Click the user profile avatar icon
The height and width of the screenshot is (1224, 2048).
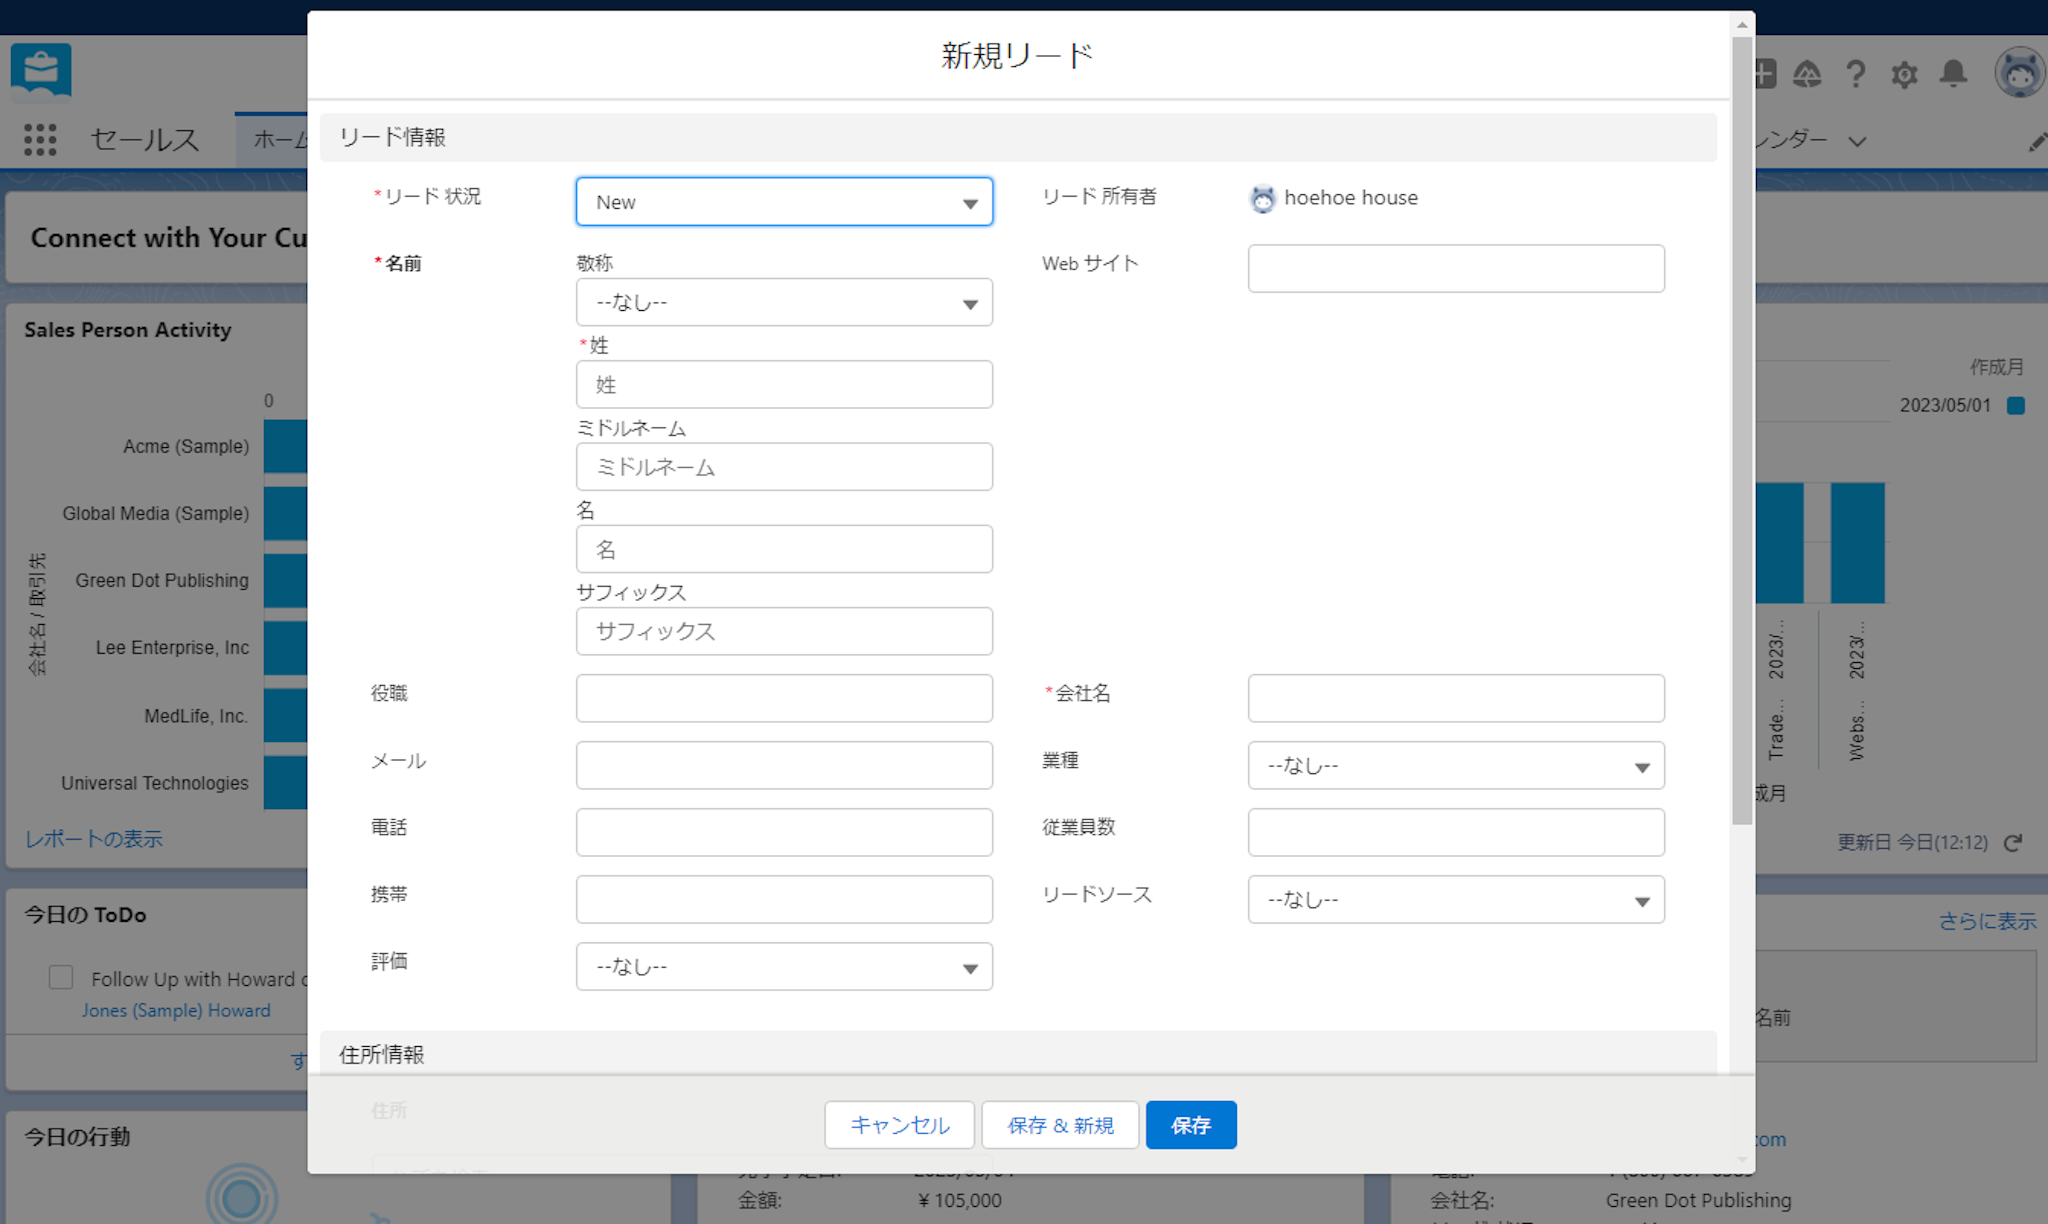(2019, 73)
